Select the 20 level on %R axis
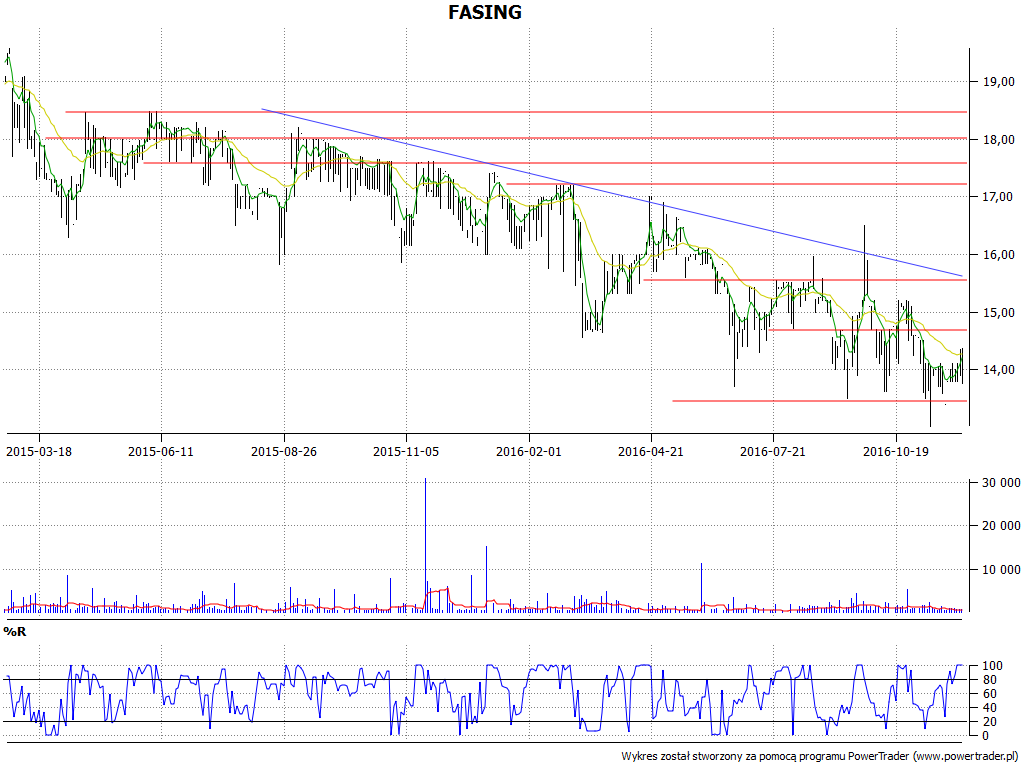Image resolution: width=1024 pixels, height=768 pixels. [x=989, y=722]
